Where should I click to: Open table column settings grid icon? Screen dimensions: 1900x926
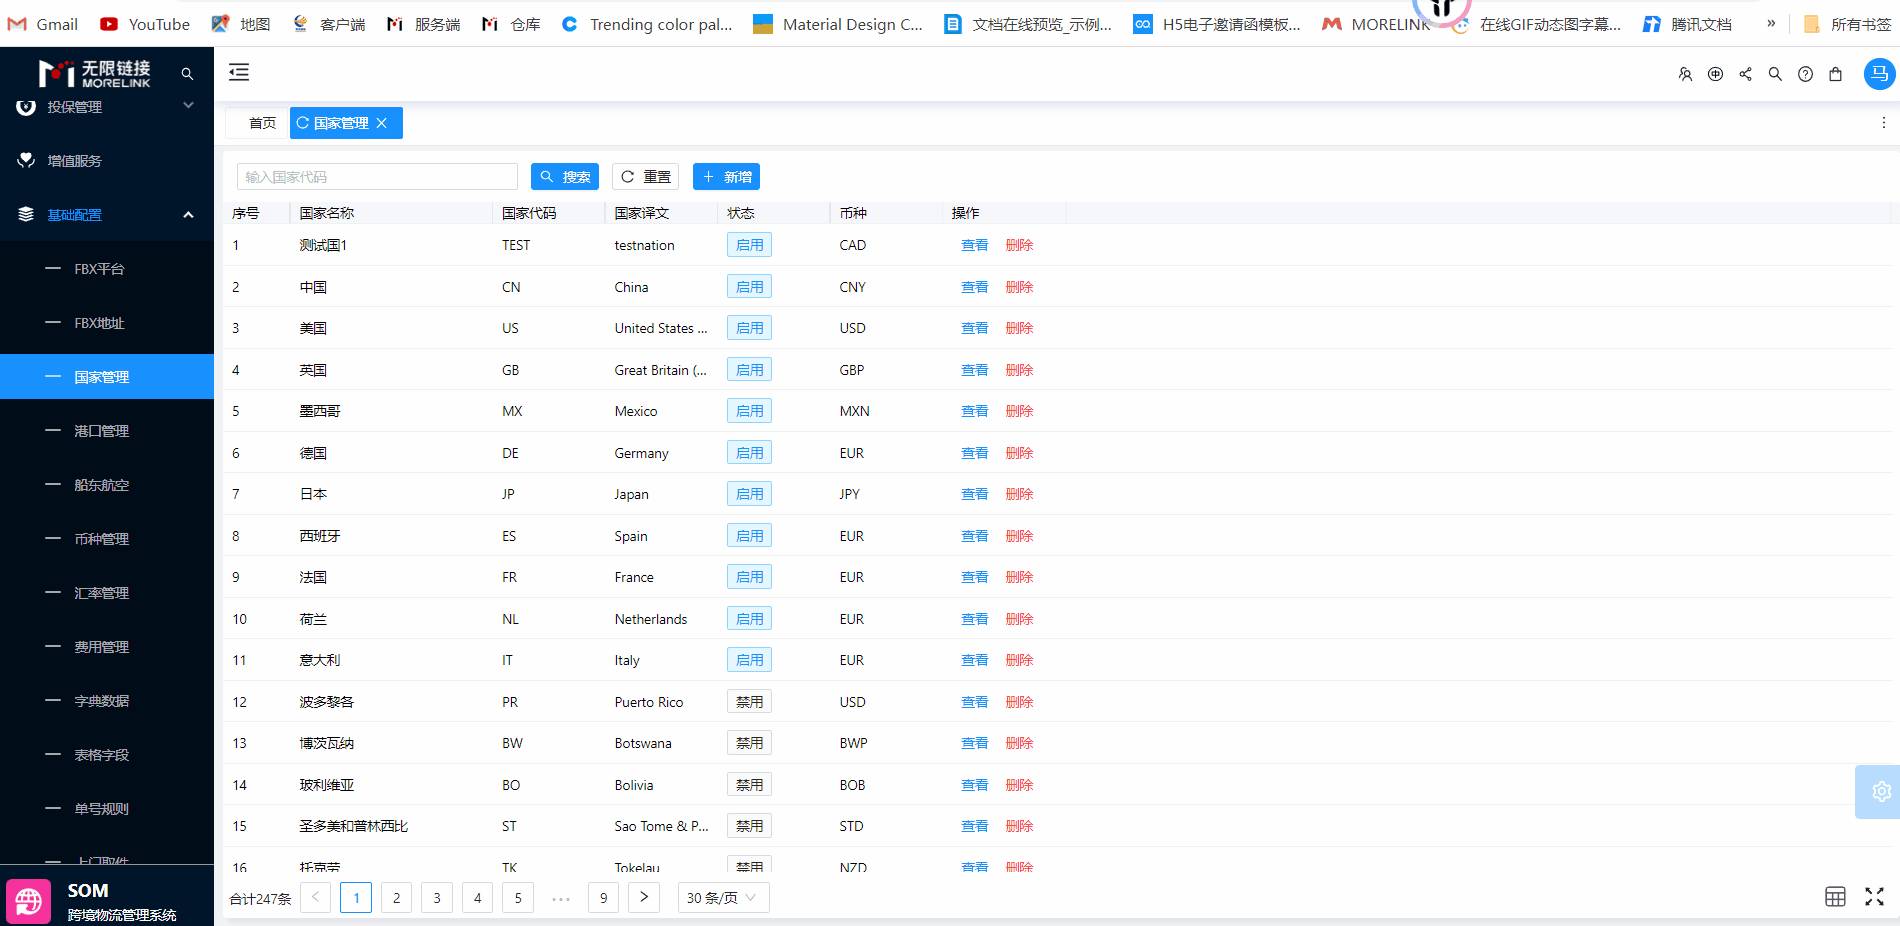(x=1835, y=897)
